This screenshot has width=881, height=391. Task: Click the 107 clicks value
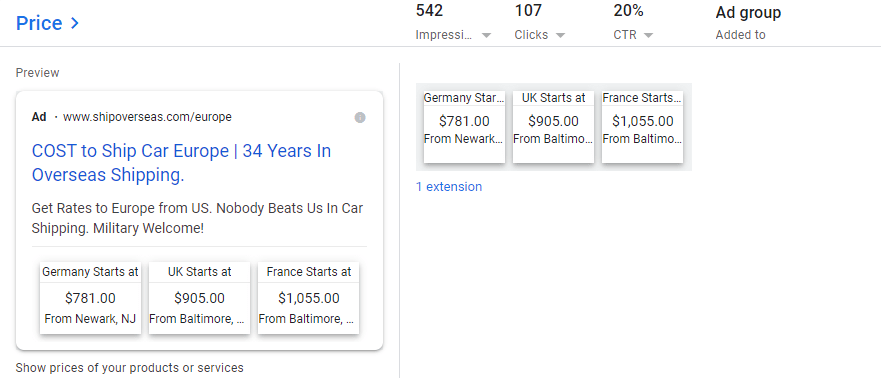[528, 10]
